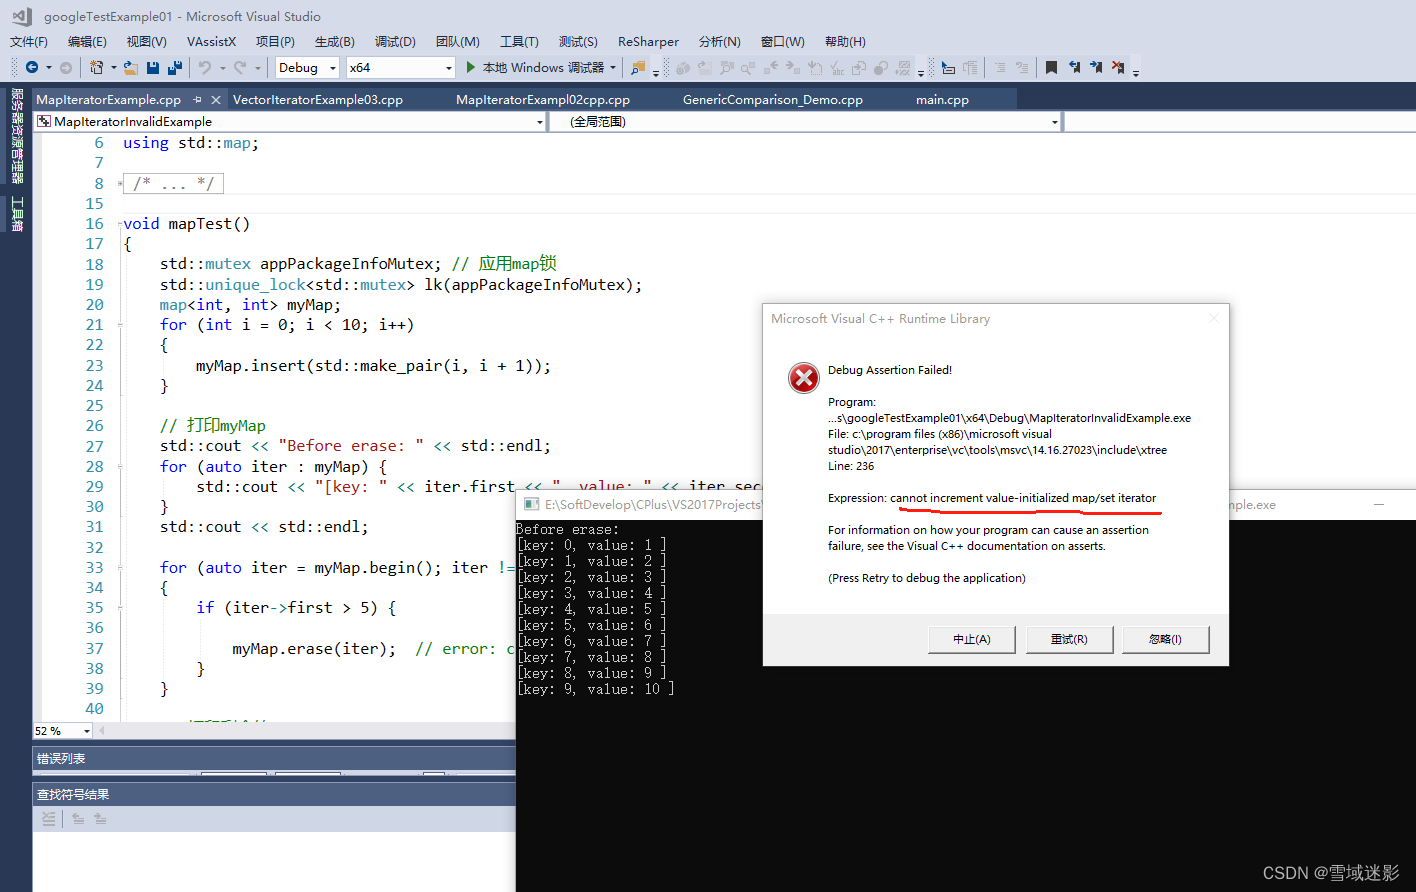This screenshot has height=892, width=1416.
Task: Minimize the console output window
Action: tap(1381, 505)
